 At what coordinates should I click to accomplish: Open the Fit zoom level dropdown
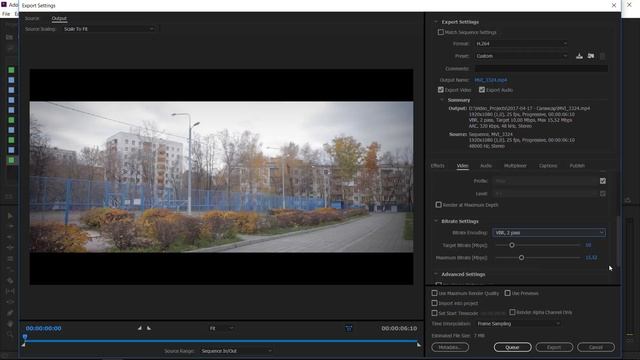221,328
